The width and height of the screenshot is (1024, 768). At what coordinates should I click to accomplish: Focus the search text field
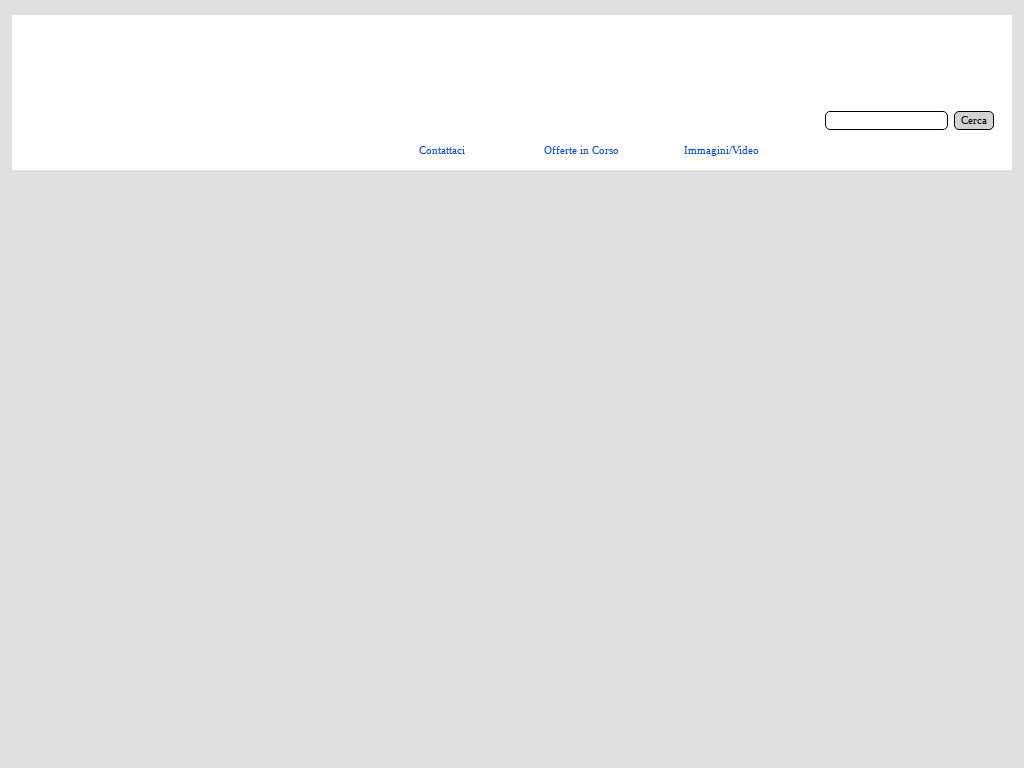coord(886,121)
